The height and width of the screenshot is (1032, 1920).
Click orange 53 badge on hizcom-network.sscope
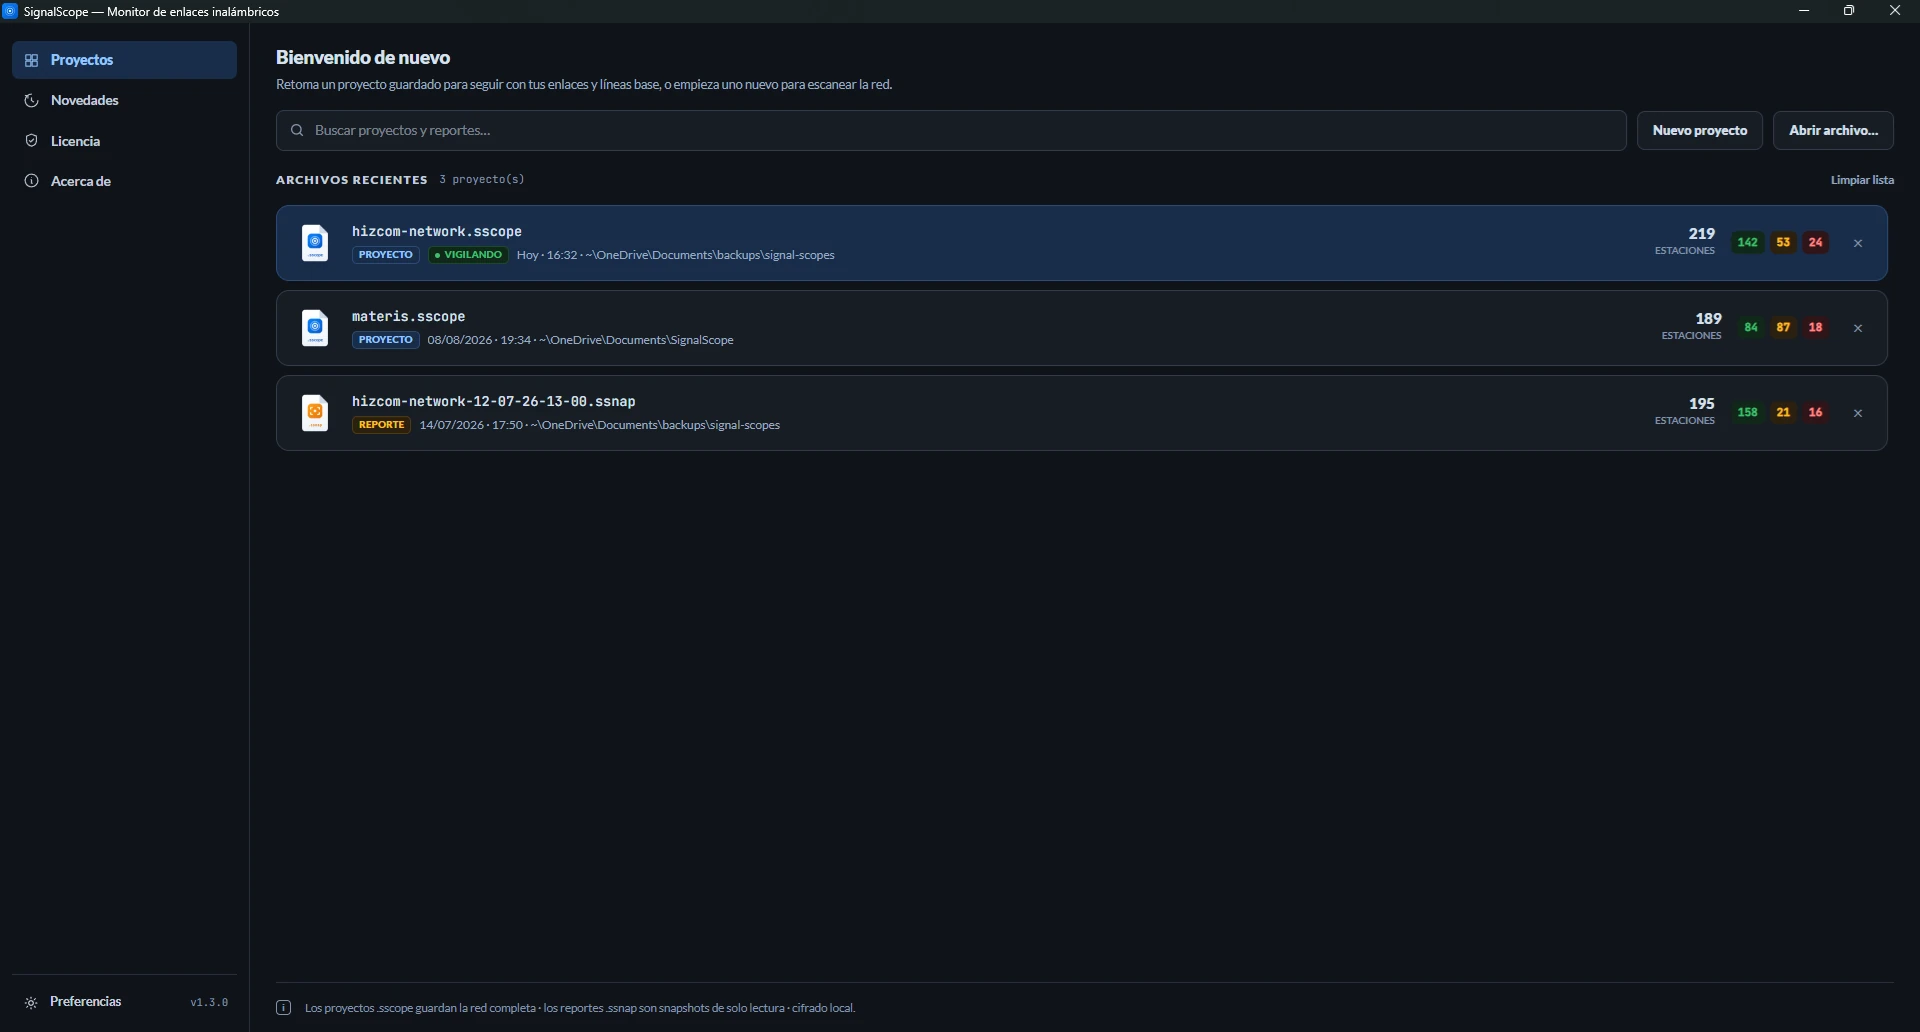(1783, 243)
